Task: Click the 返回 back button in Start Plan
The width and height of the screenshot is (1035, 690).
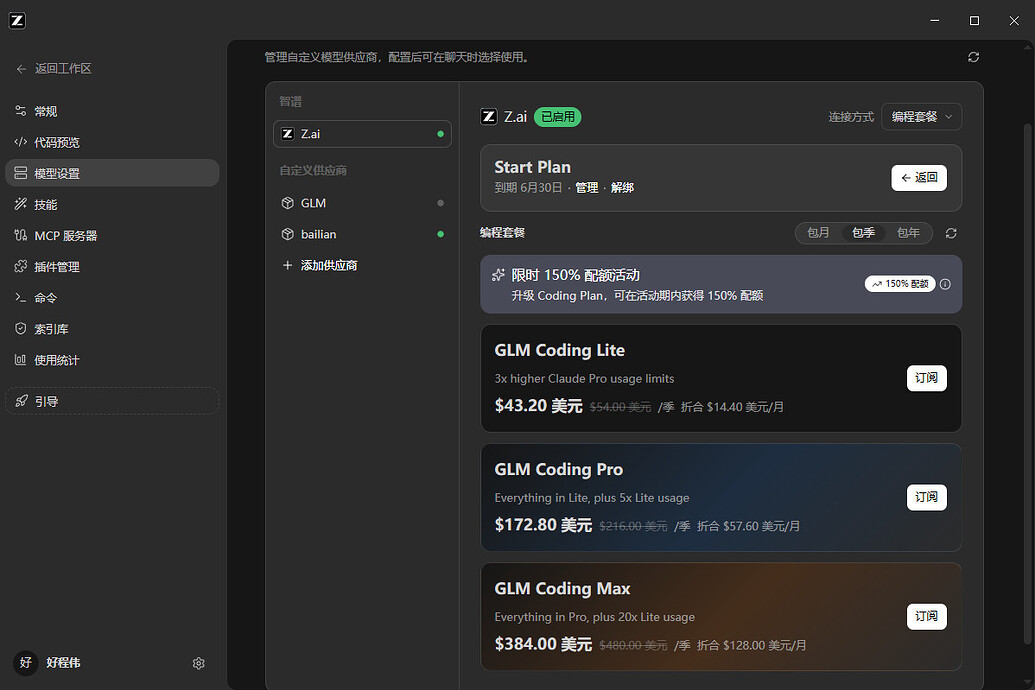Action: (x=919, y=178)
